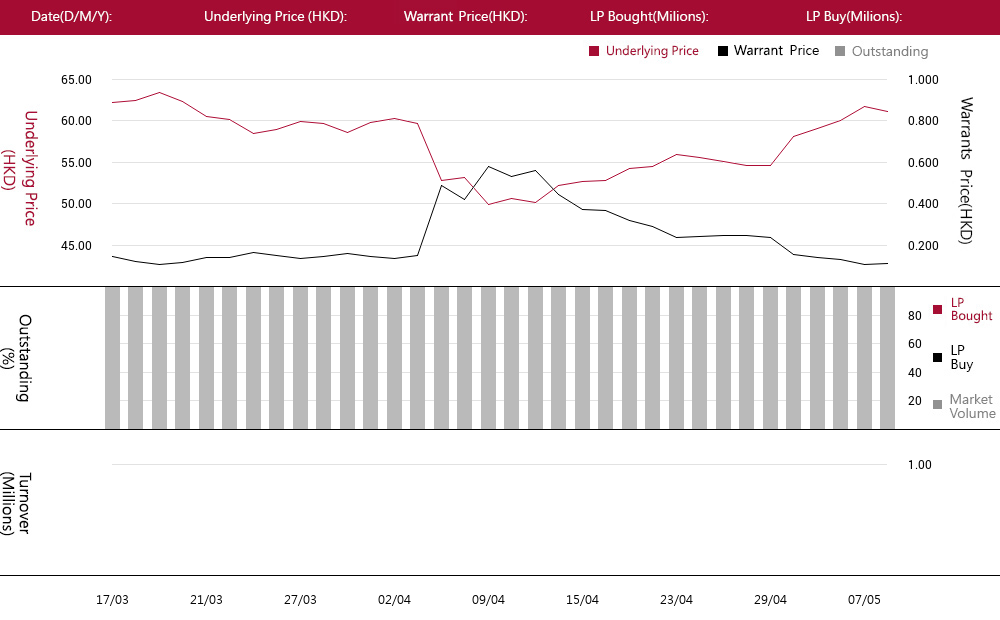Toggle the Market Volume legend label
Screen dimensions: 1000x620
[972, 406]
